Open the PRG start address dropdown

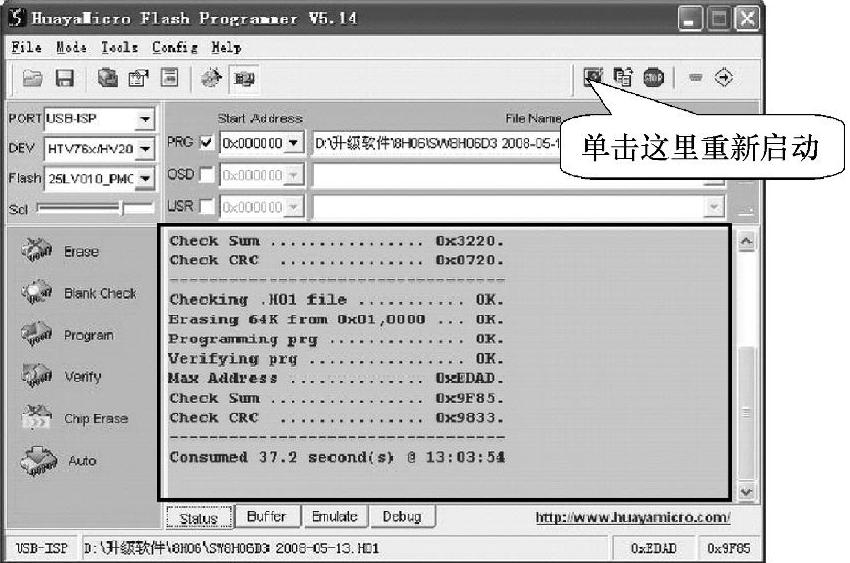point(293,143)
